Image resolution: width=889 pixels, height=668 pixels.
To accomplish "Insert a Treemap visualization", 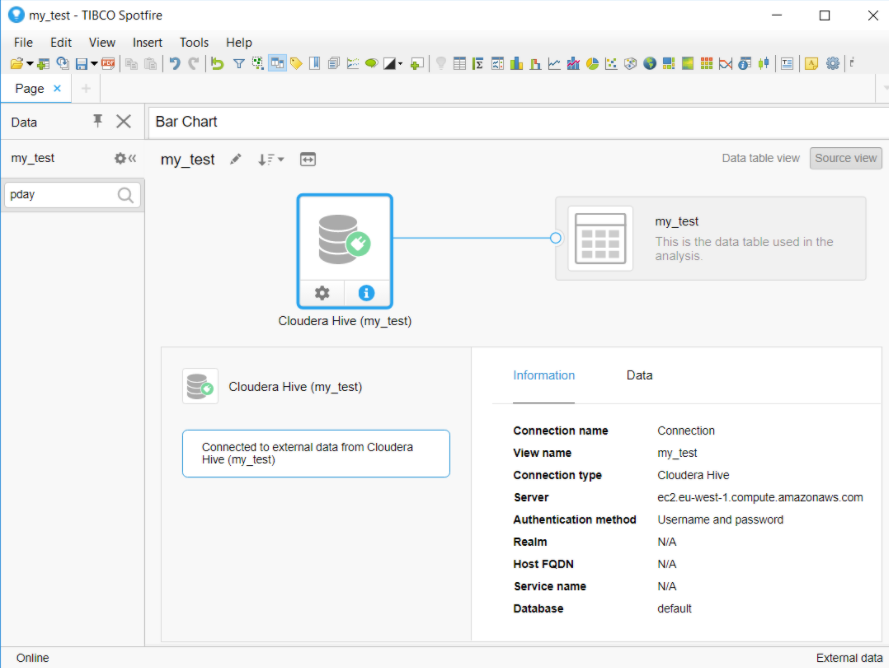I will pyautogui.click(x=669, y=64).
